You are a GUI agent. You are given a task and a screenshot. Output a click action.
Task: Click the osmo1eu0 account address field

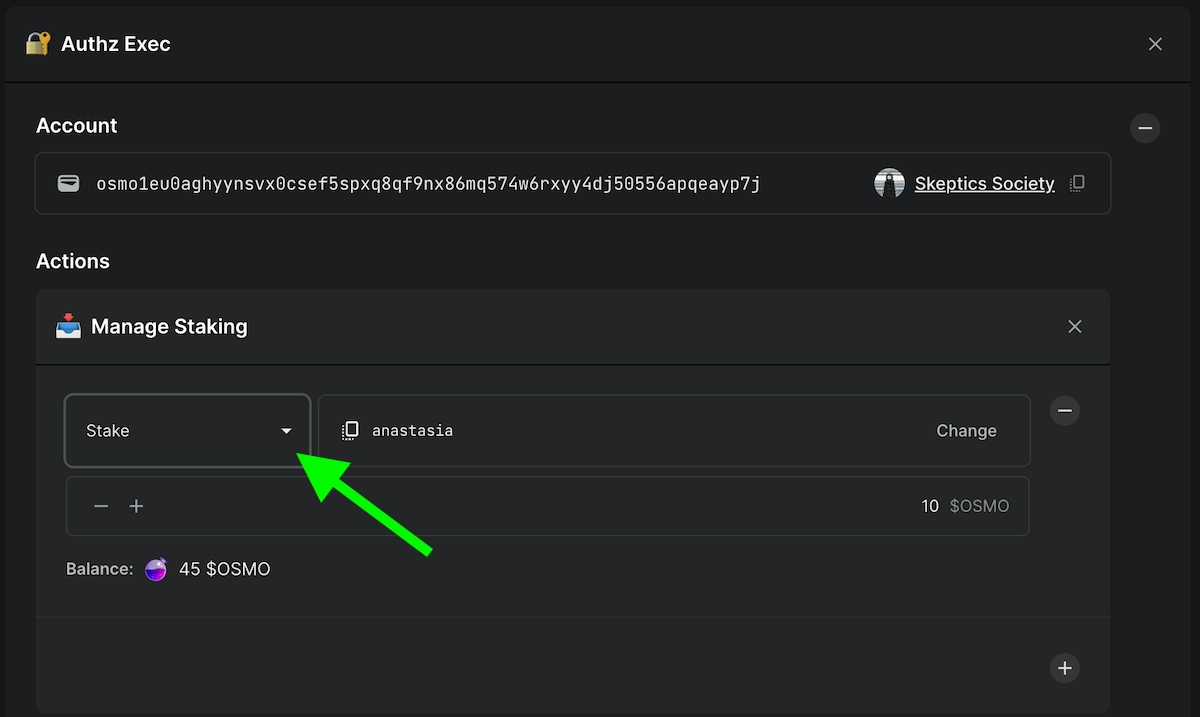(x=428, y=183)
